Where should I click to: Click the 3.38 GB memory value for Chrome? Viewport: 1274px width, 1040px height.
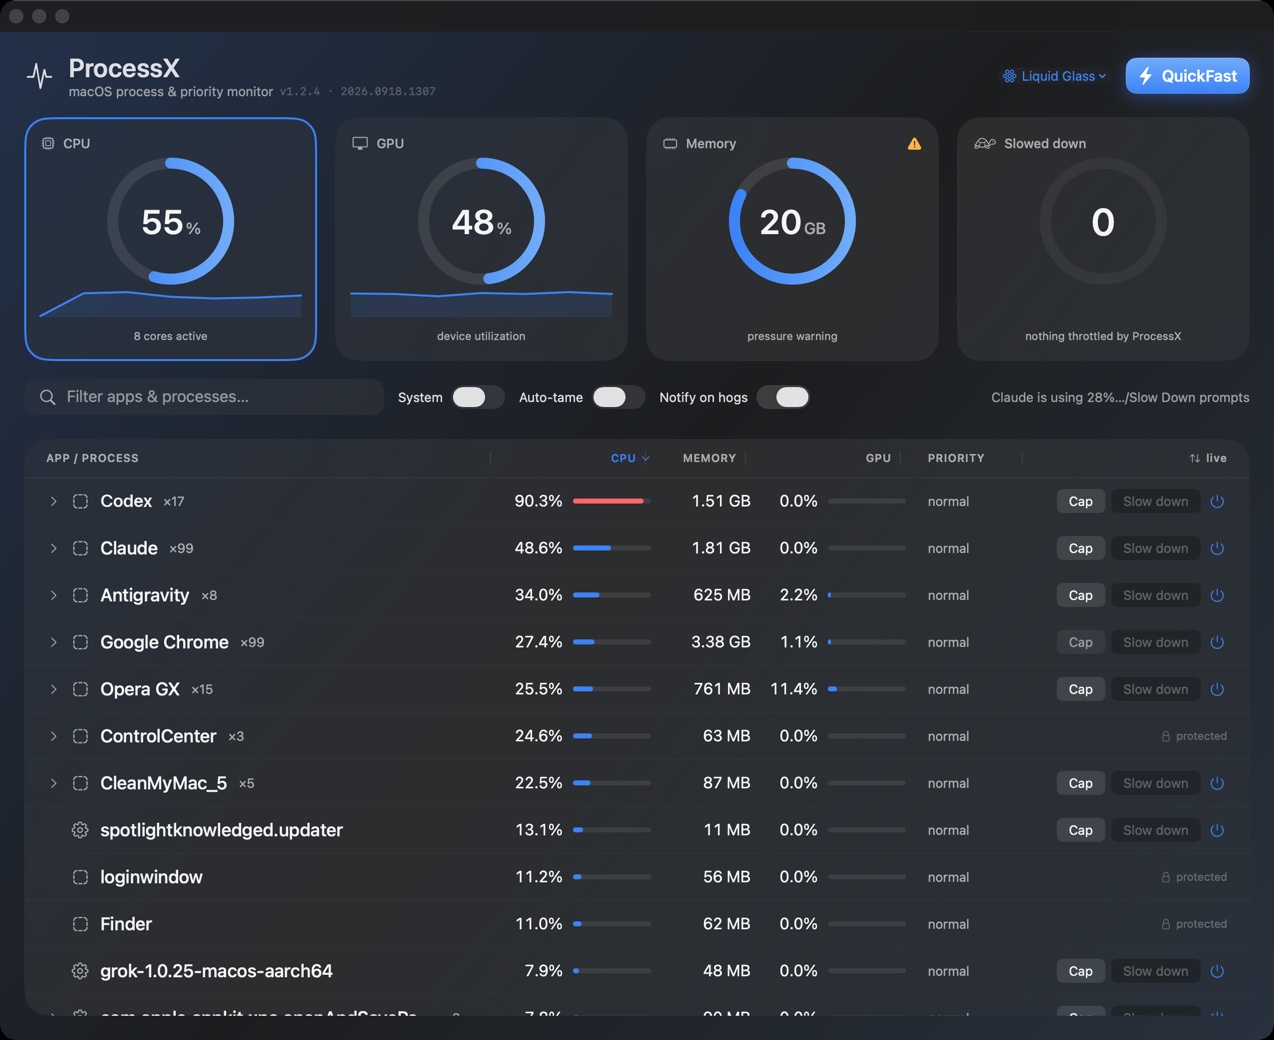pos(721,642)
